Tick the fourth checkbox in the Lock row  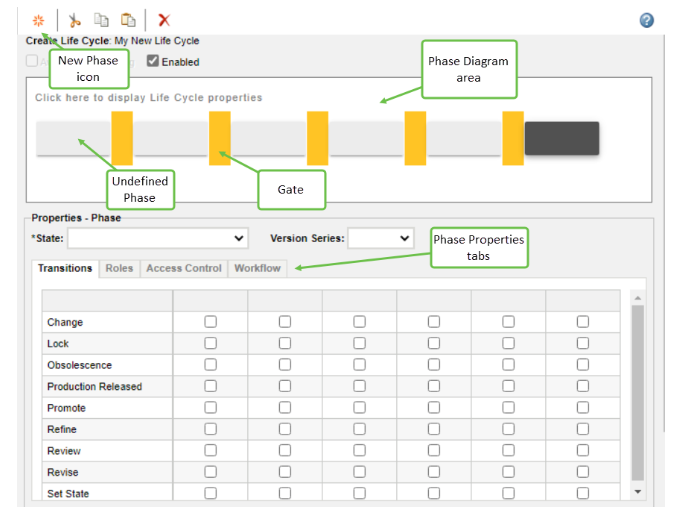click(x=434, y=343)
